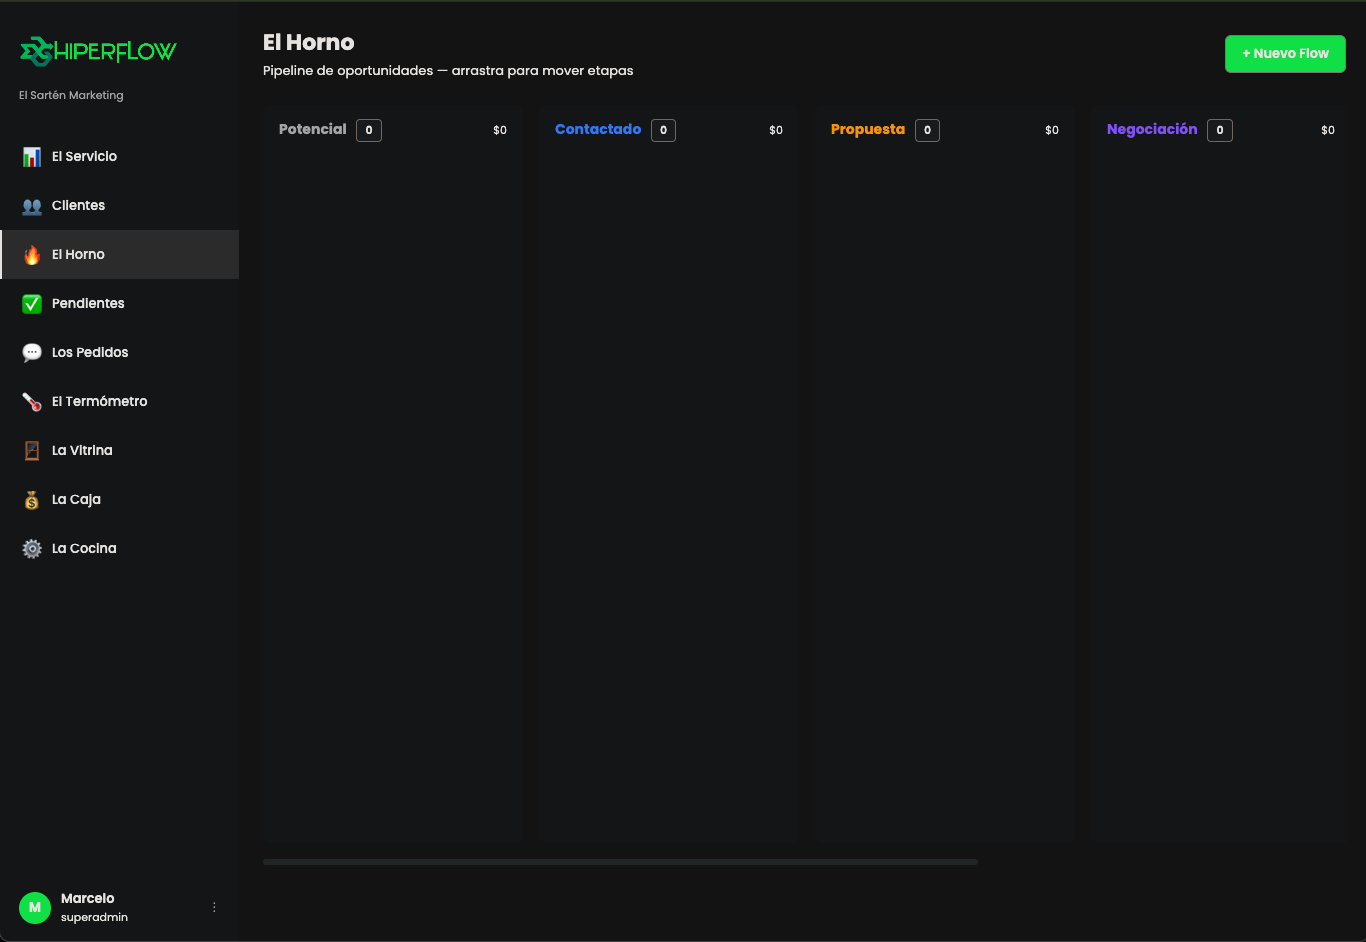Click the superadmin role label
This screenshot has width=1366, height=942.
(x=94, y=917)
